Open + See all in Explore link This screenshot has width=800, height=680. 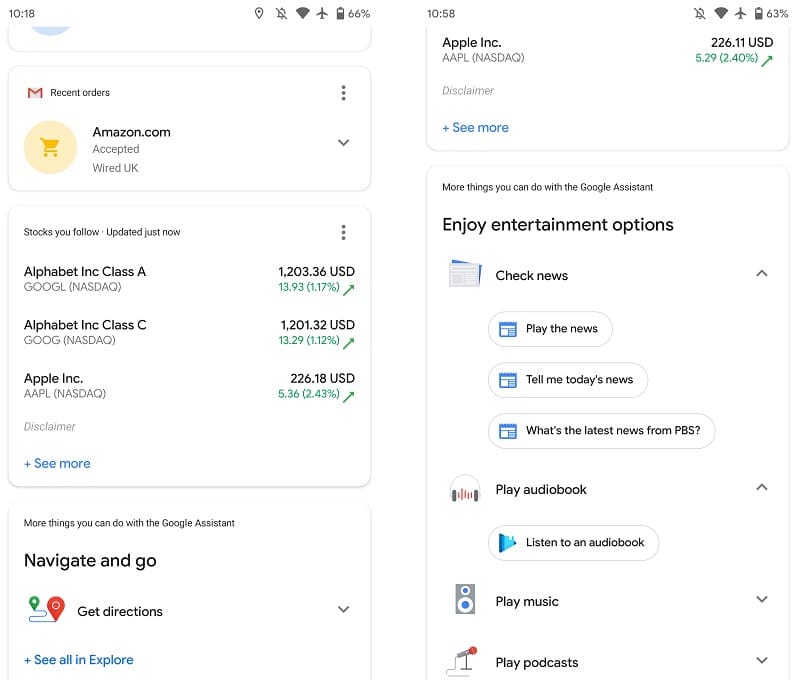point(79,660)
